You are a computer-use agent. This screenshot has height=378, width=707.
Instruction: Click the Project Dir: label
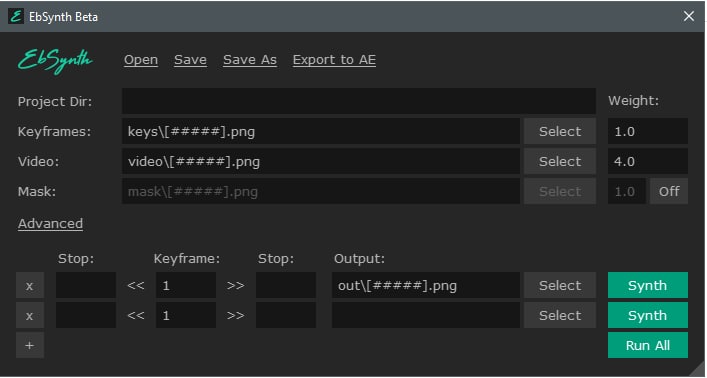coord(55,101)
